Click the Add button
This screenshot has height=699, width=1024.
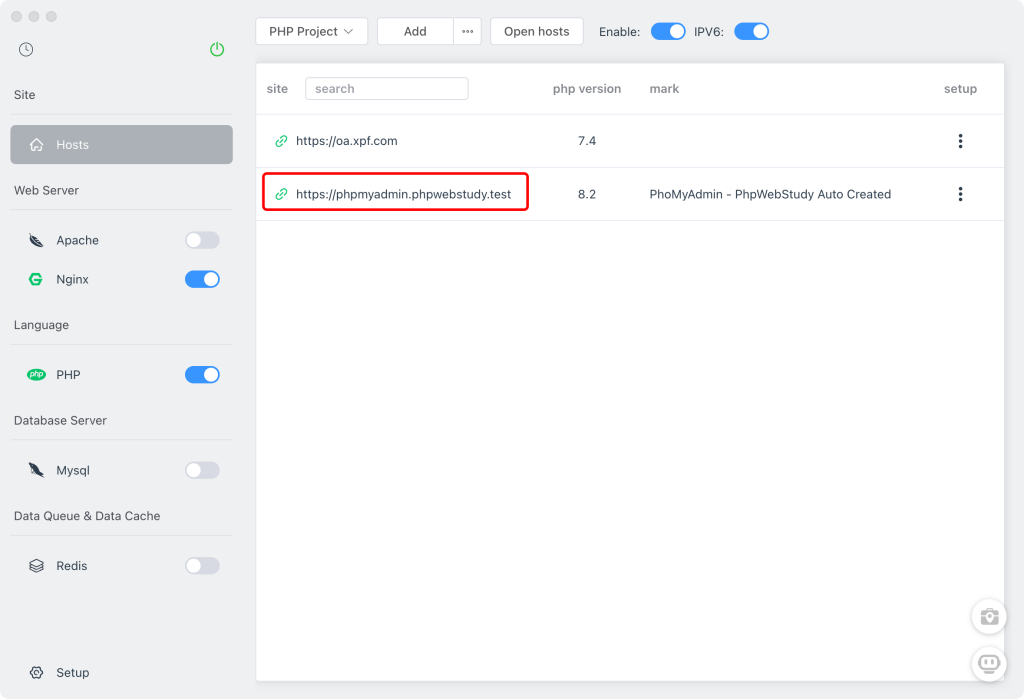pyautogui.click(x=415, y=31)
